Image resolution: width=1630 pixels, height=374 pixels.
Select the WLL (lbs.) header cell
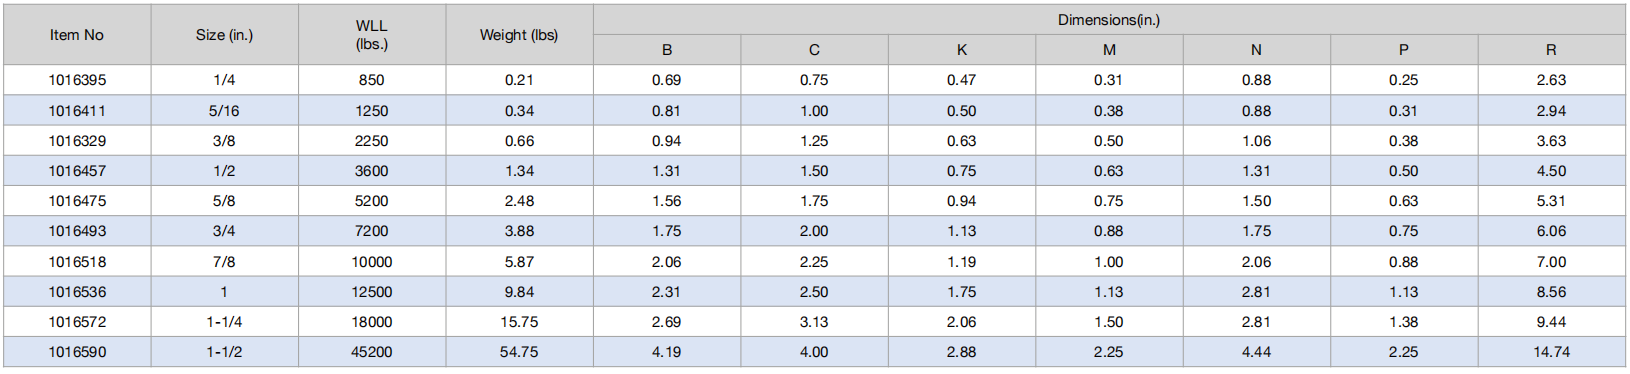(x=372, y=35)
